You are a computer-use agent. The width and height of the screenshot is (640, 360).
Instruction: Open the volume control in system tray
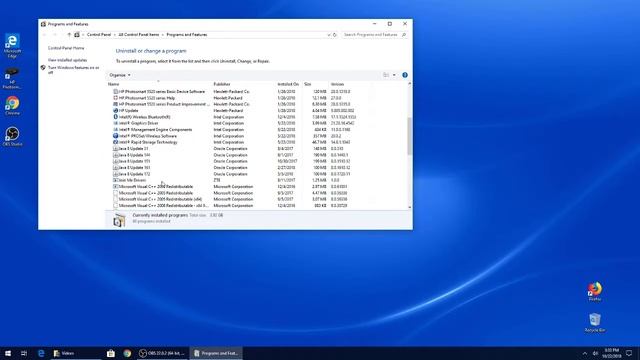595,353
